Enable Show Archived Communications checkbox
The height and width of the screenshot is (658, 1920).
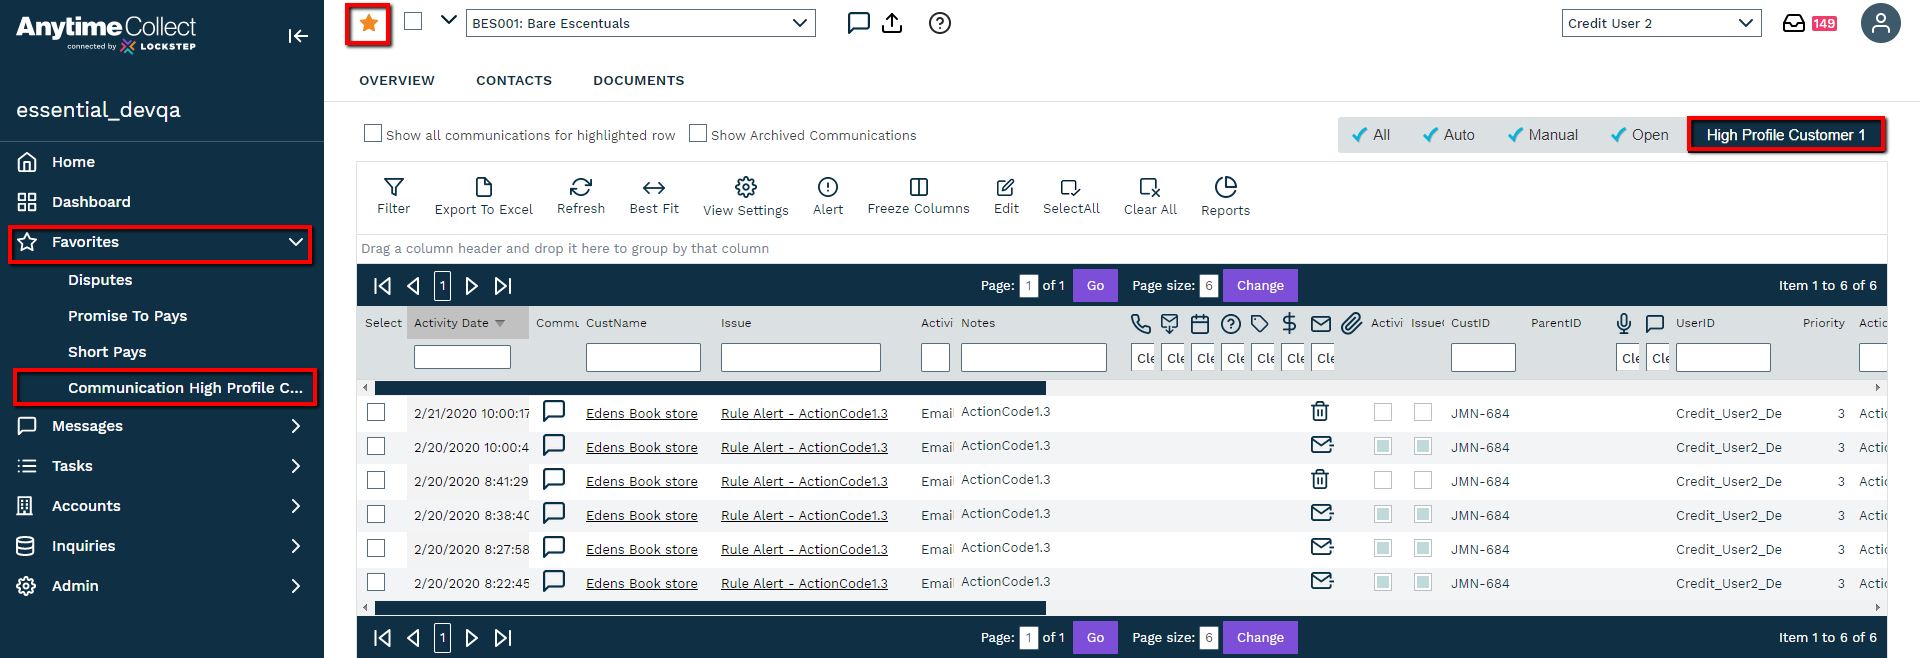698,133
